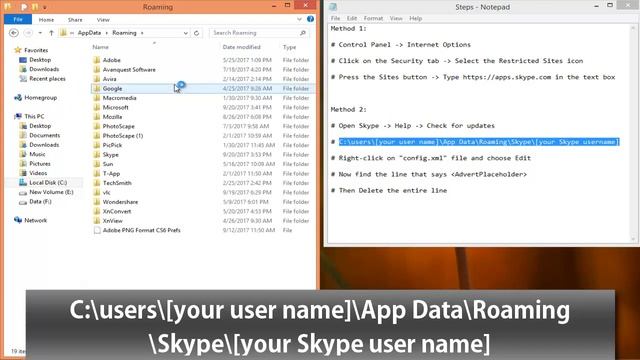Refresh the Roaming folder view
Screen dimensions: 640x360
pos(197,33)
